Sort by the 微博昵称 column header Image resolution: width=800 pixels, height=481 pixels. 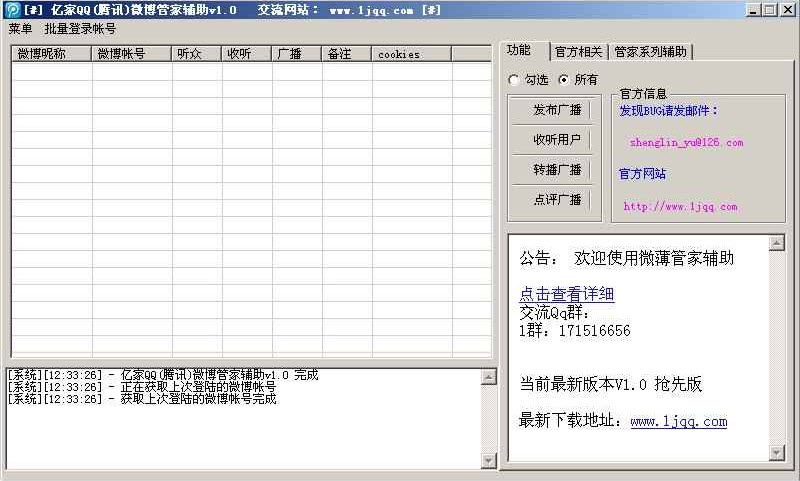coord(51,54)
